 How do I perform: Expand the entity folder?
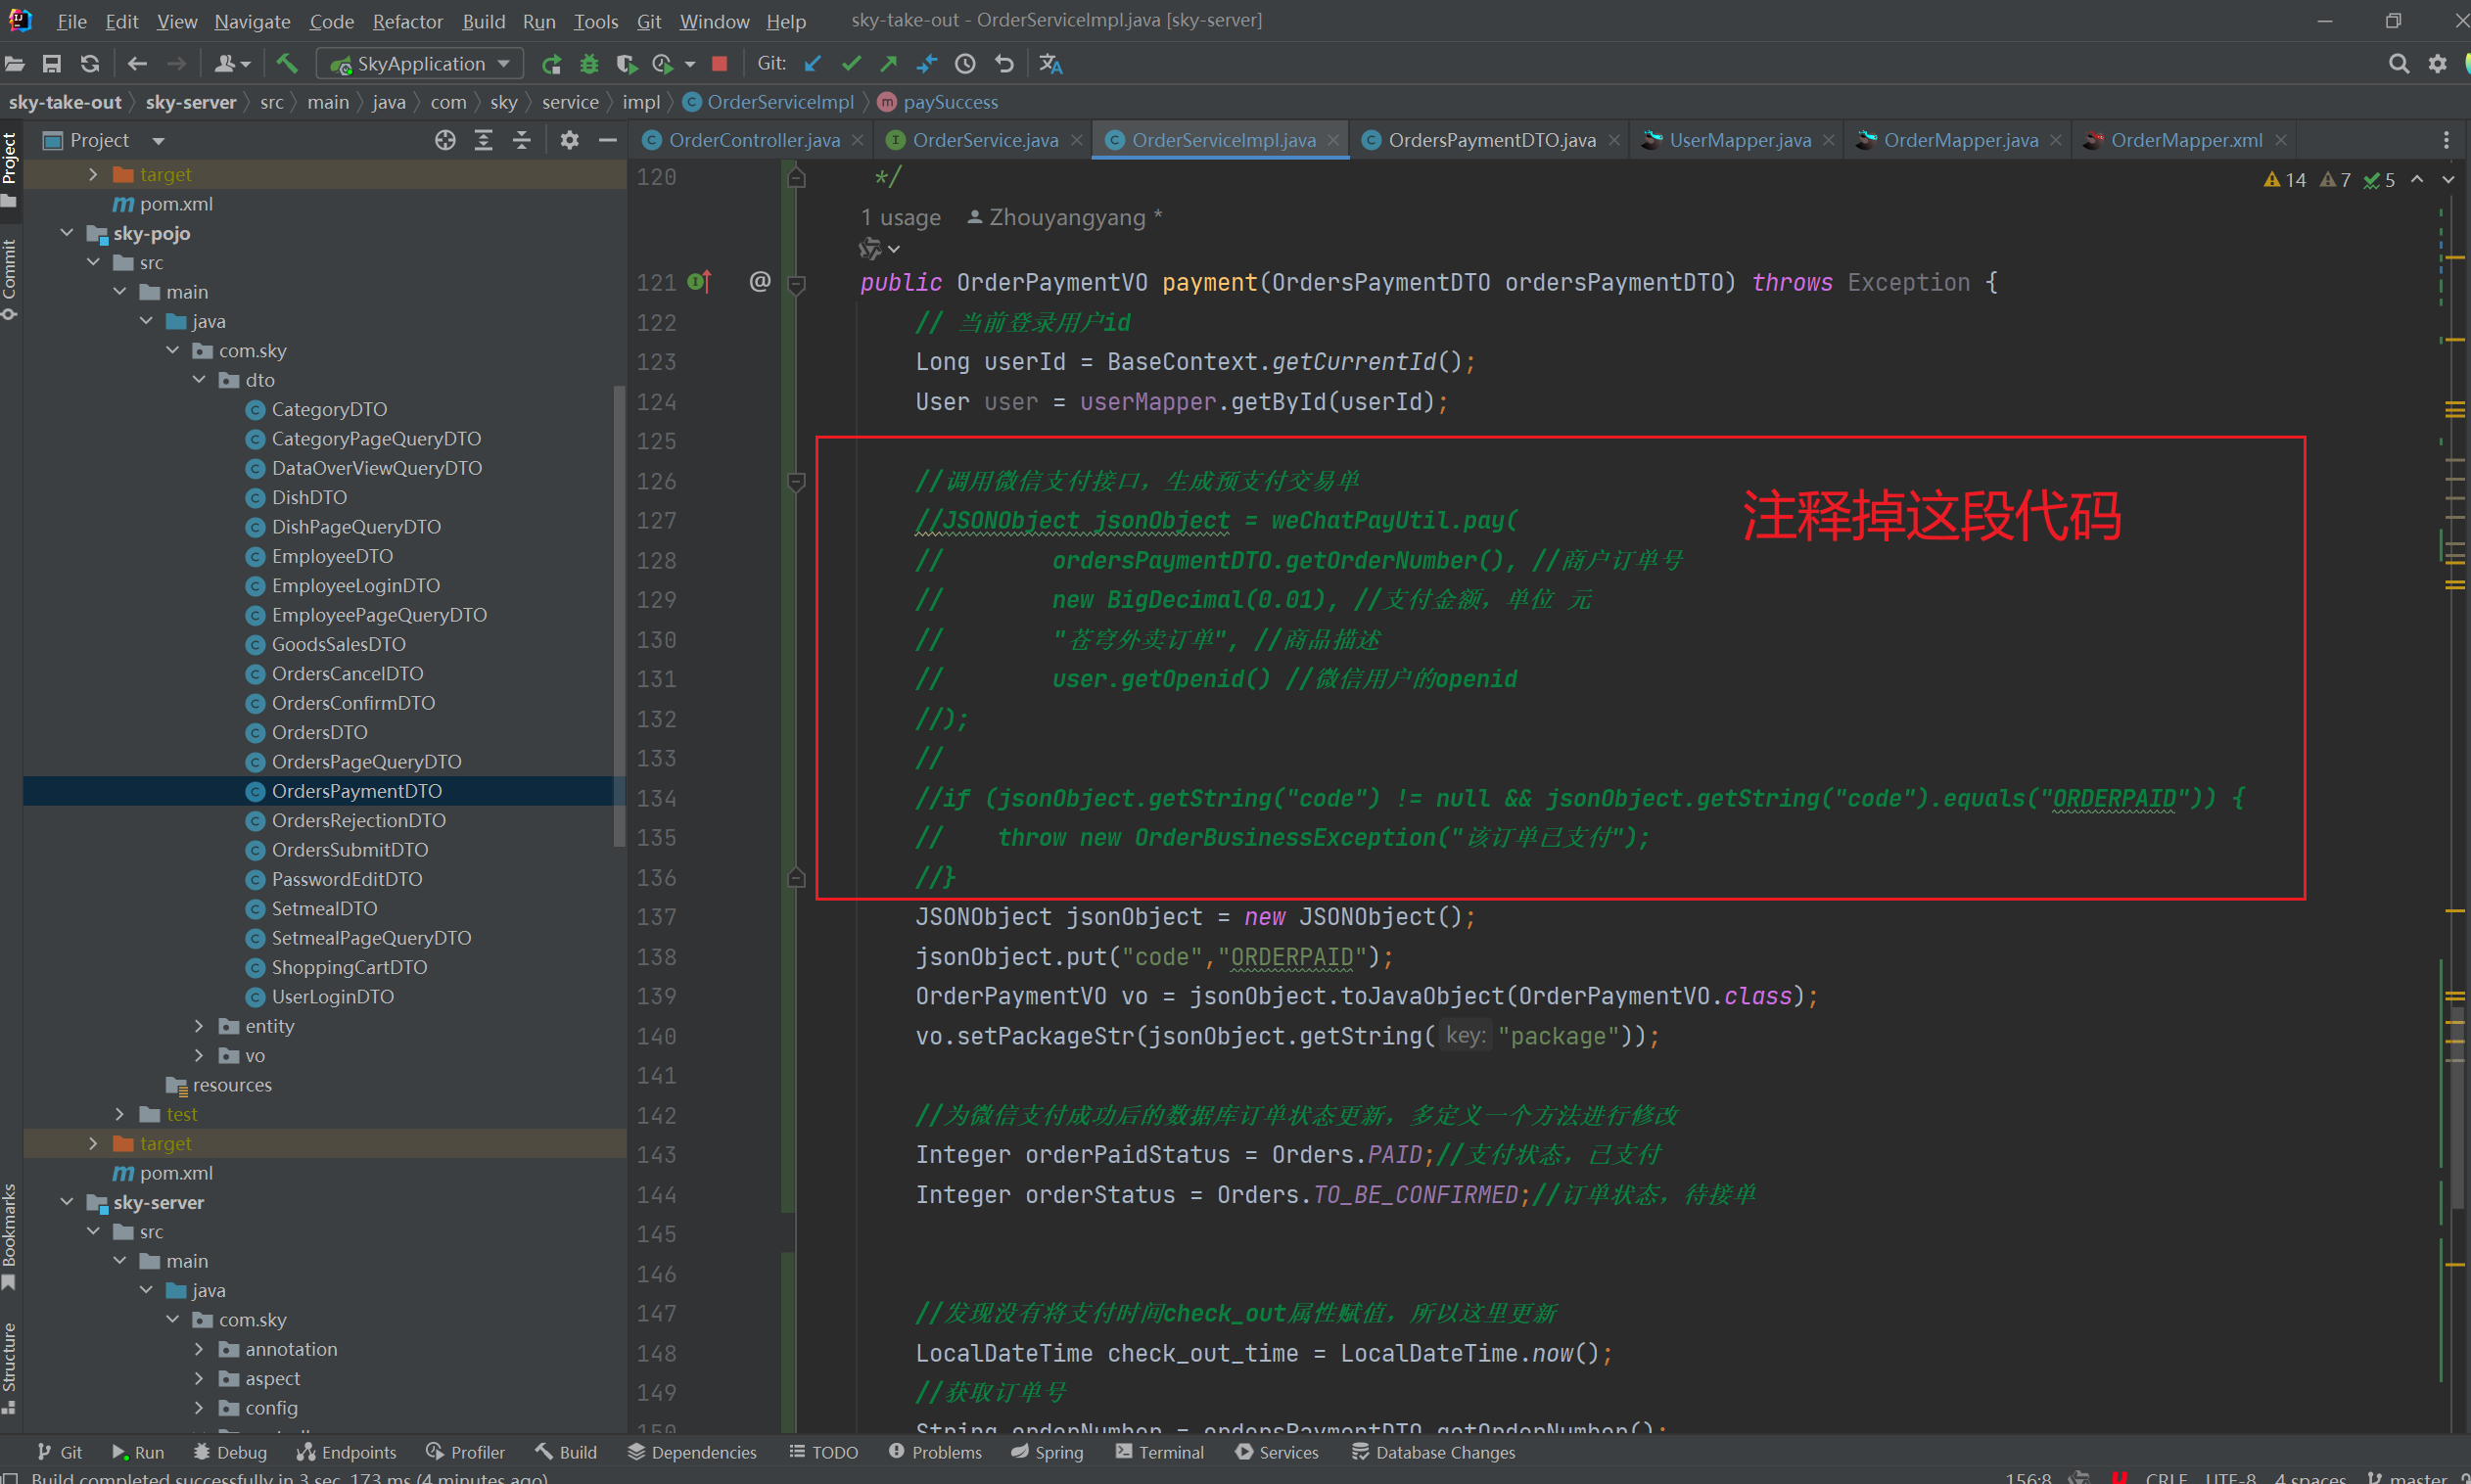[x=199, y=1026]
